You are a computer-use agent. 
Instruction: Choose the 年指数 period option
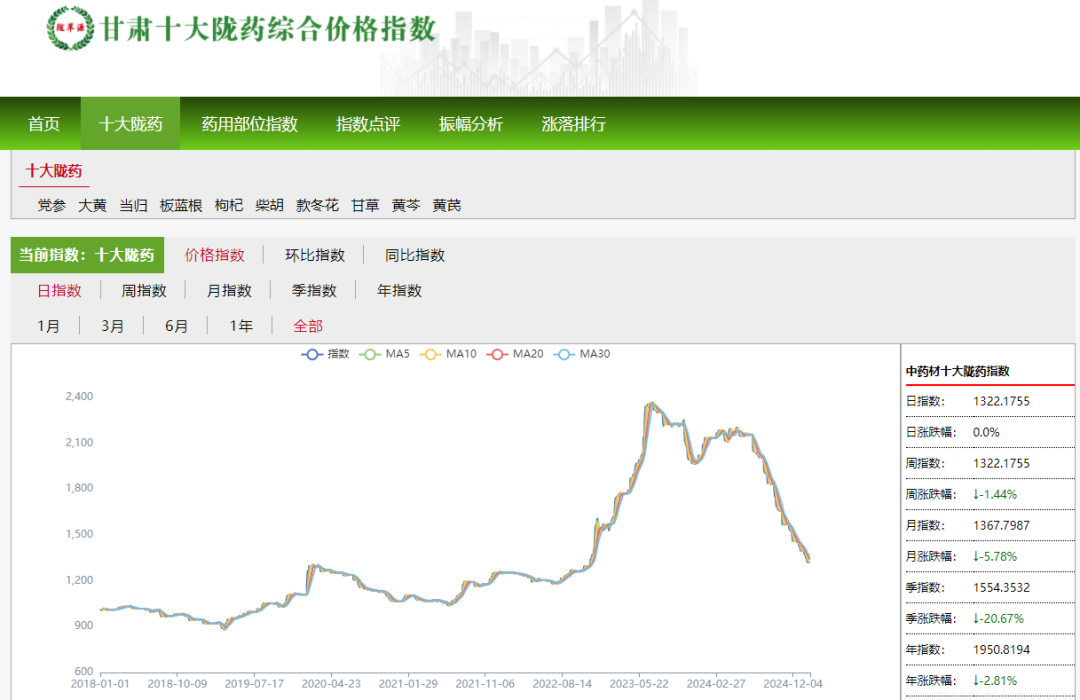pyautogui.click(x=399, y=290)
